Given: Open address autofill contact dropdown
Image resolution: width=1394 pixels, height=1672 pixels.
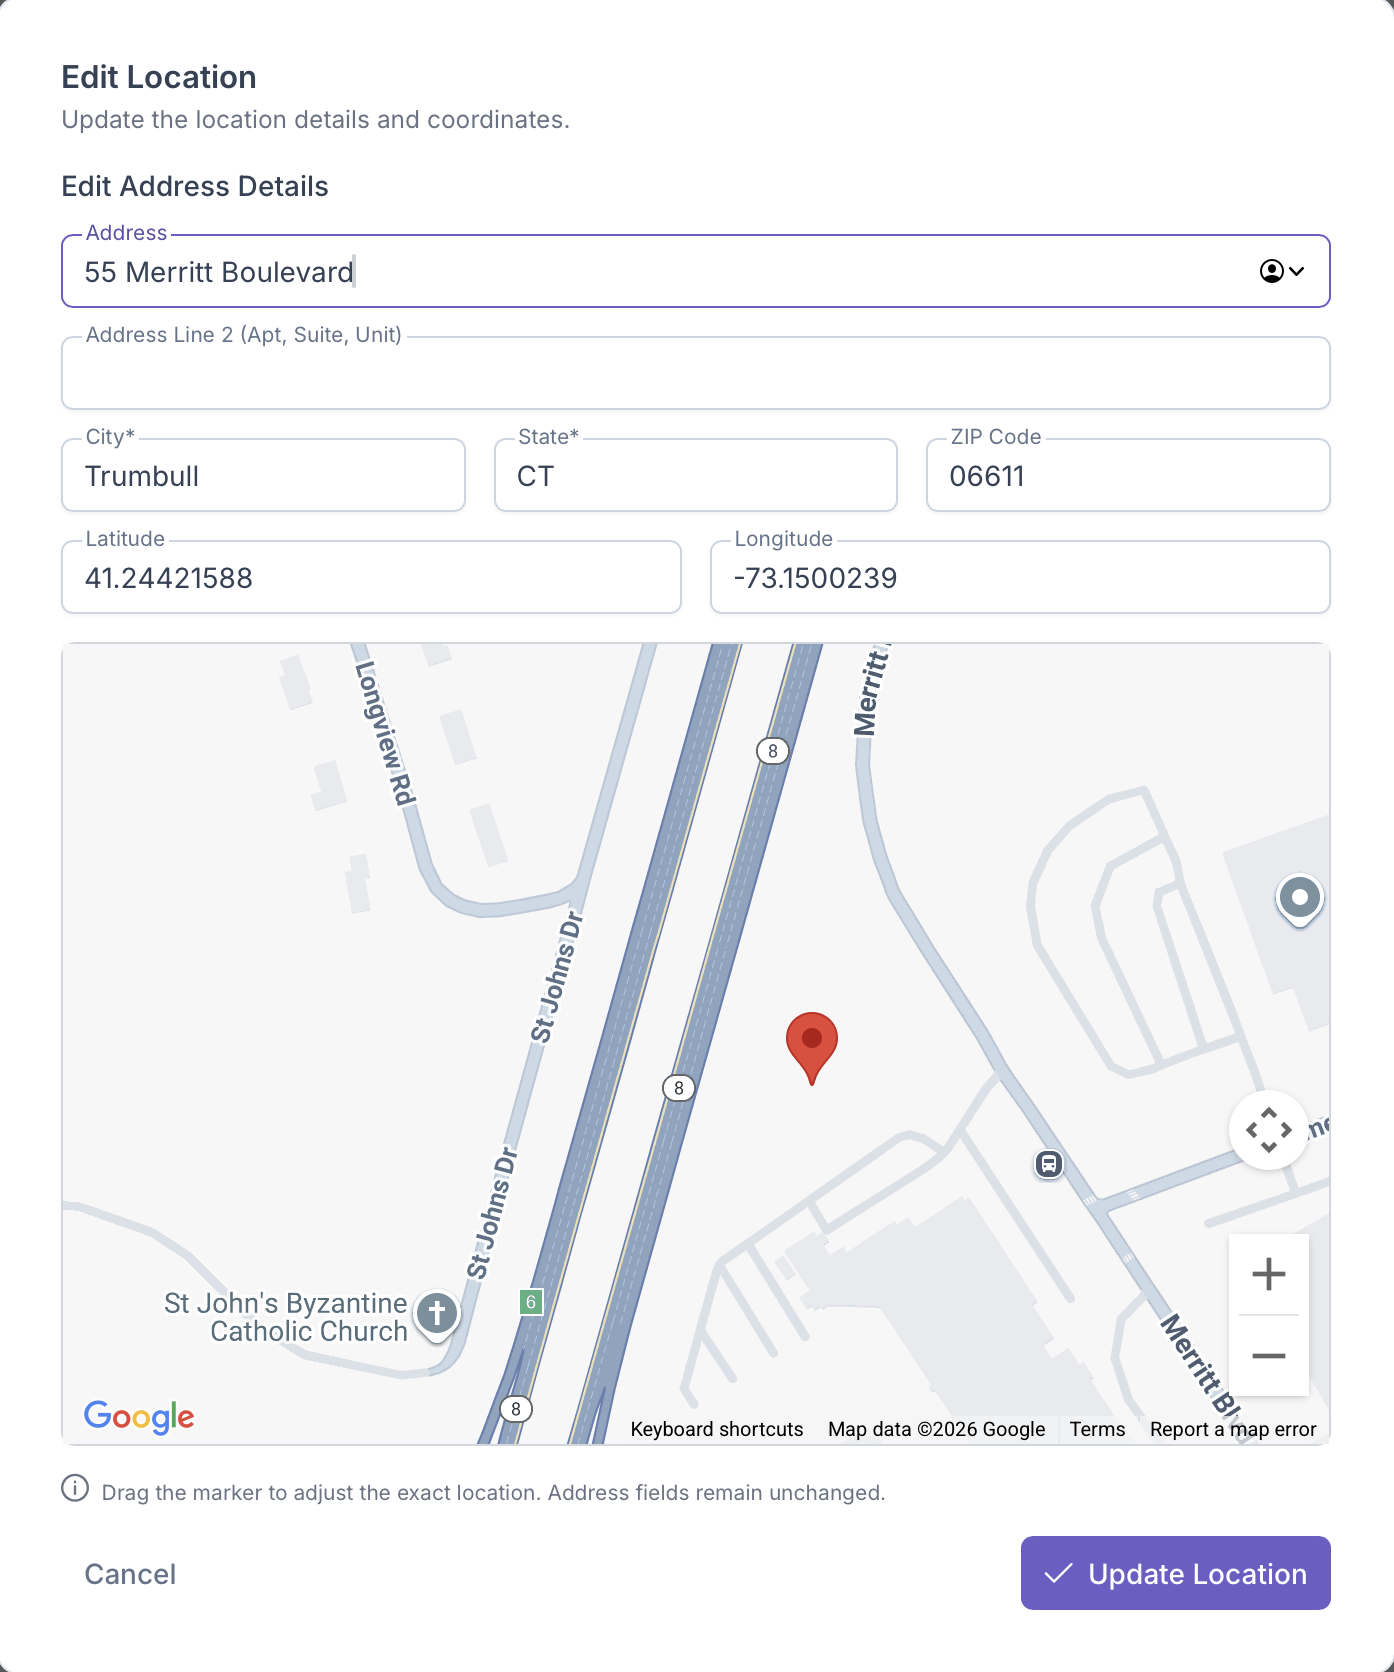Looking at the screenshot, I should coord(1281,271).
